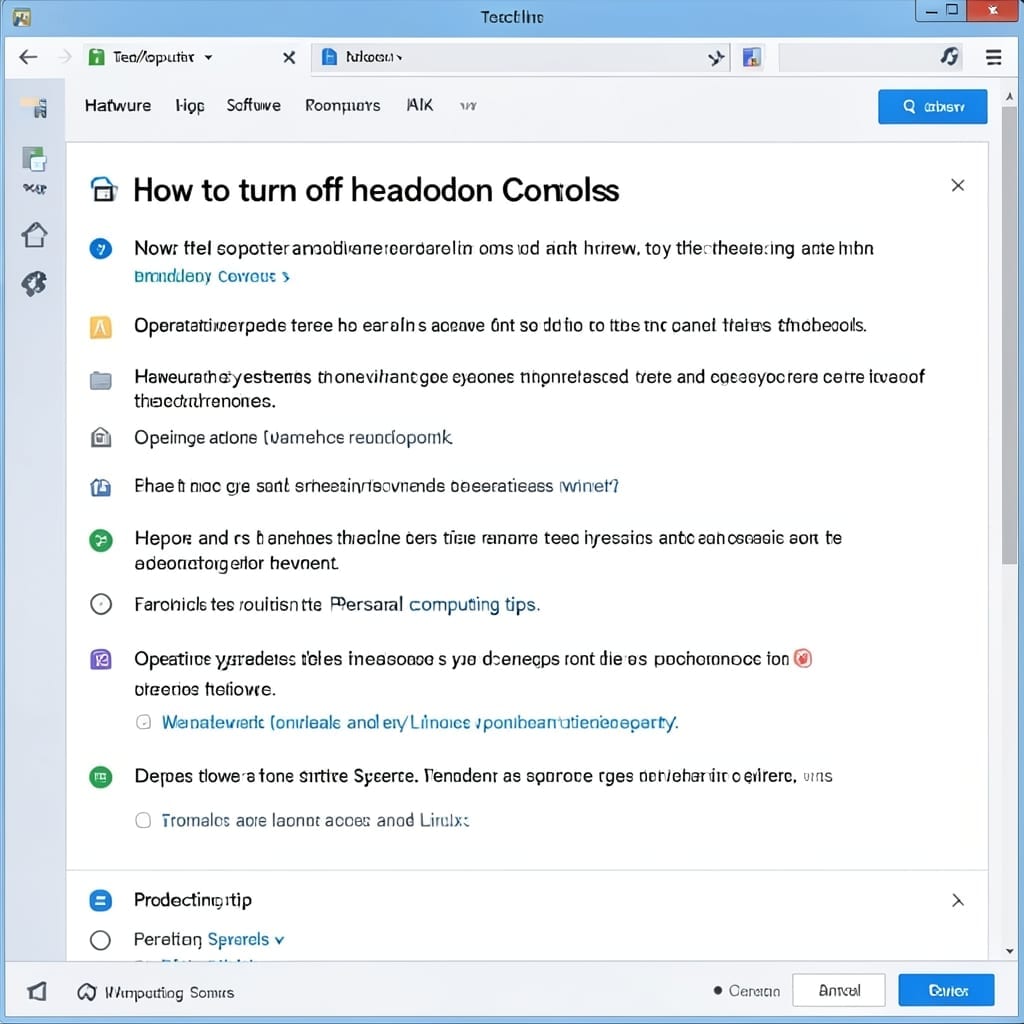Click the icon beside the How to turn off heading
This screenshot has width=1024, height=1024.
click(x=103, y=190)
